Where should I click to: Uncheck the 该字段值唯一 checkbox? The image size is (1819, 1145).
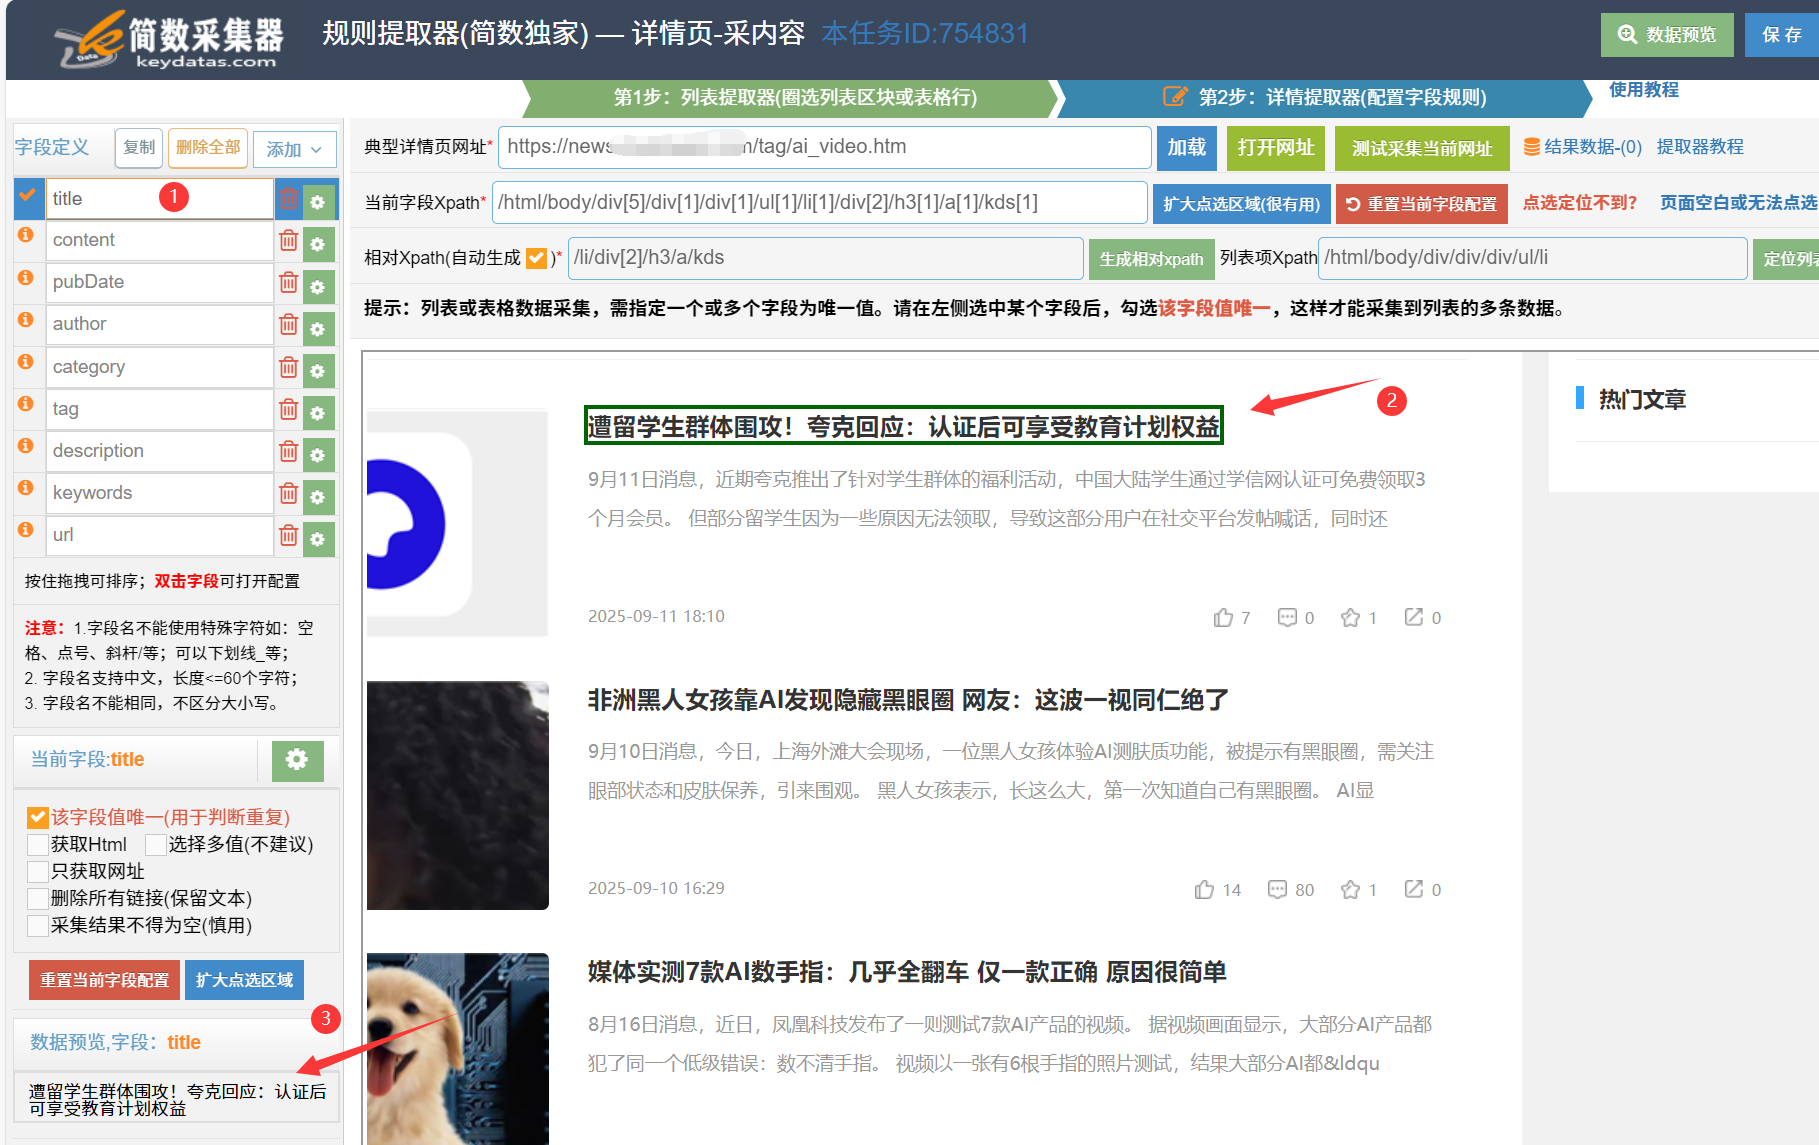coord(36,816)
